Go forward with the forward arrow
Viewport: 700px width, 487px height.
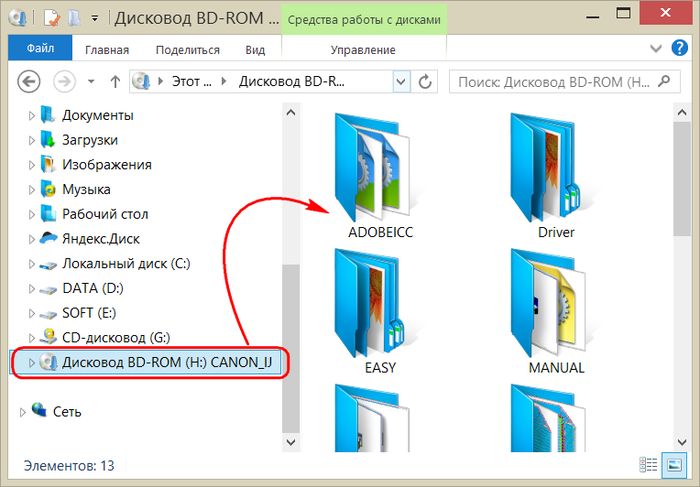[64, 82]
